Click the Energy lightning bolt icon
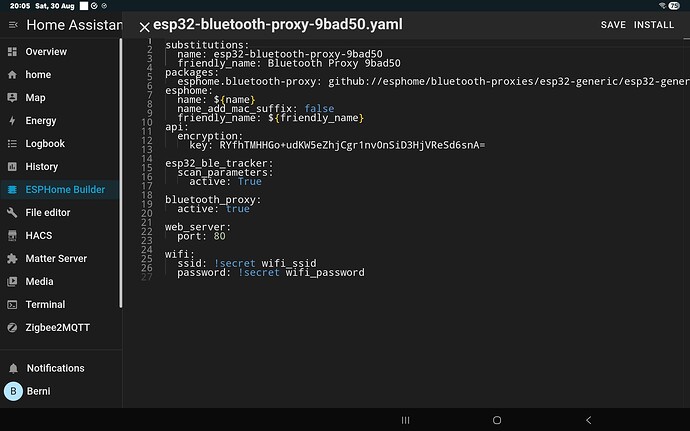 12,121
